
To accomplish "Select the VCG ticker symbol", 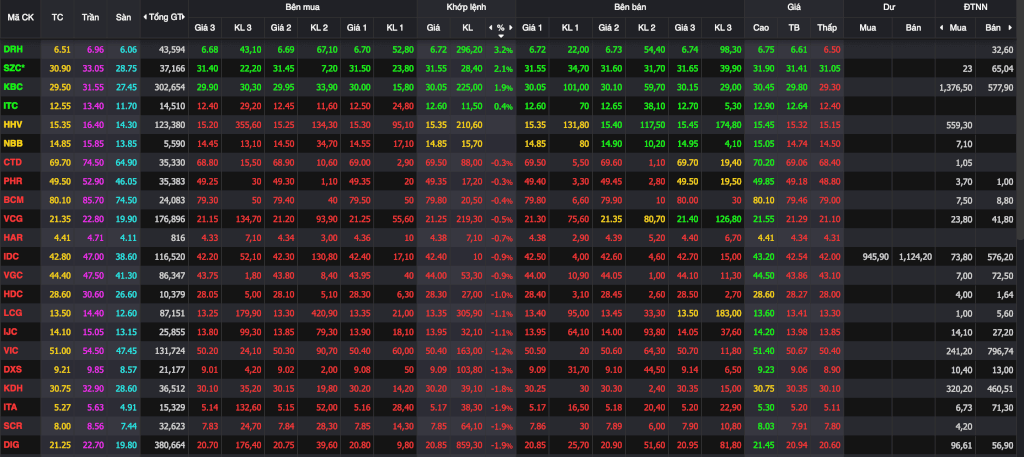I will (x=12, y=219).
